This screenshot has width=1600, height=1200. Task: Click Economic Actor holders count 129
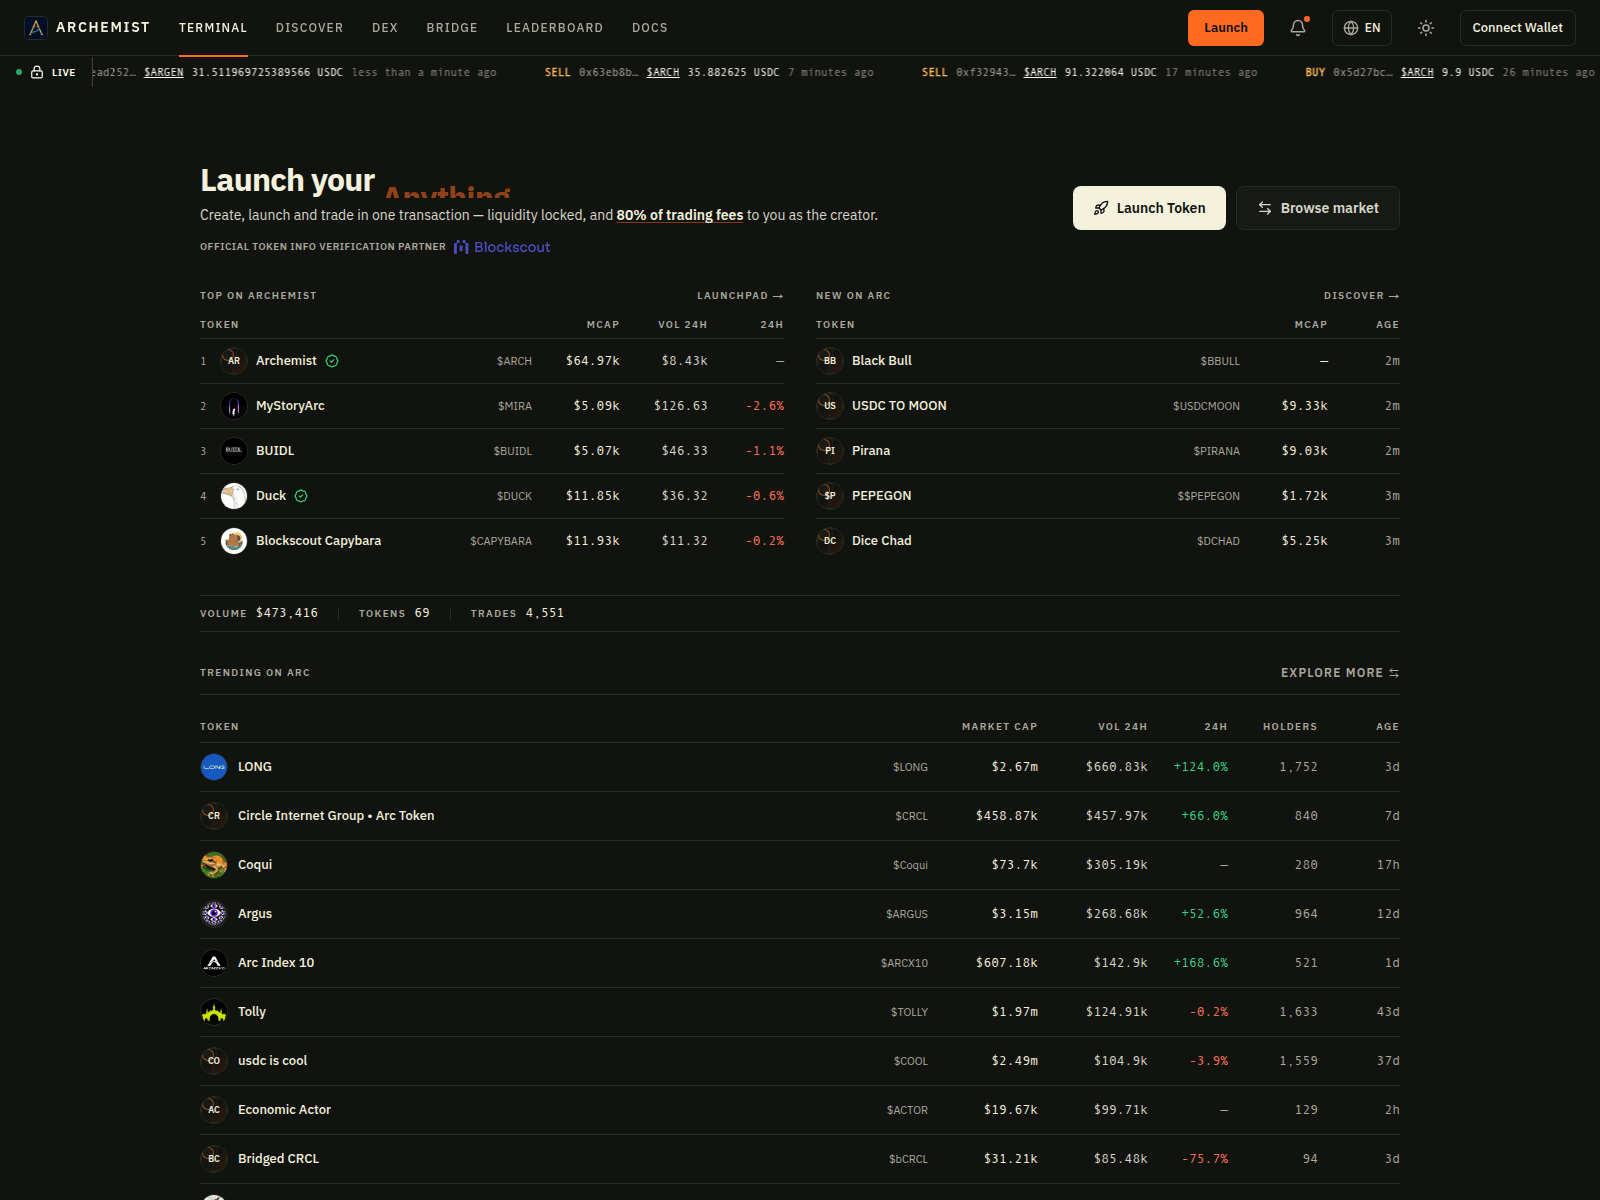(1306, 1110)
